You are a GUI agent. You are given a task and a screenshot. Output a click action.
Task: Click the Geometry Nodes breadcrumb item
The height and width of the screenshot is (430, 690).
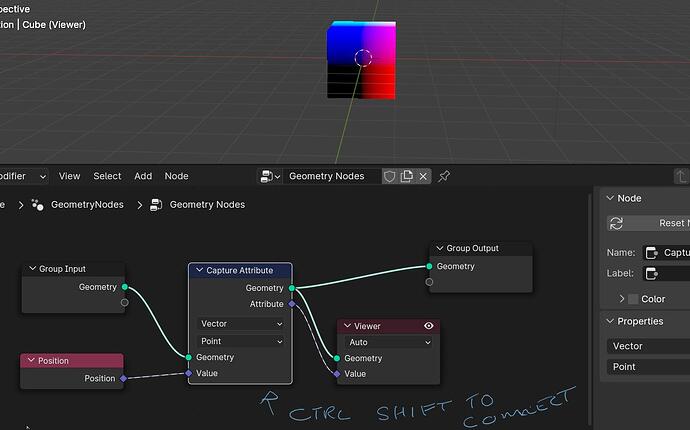click(x=207, y=205)
